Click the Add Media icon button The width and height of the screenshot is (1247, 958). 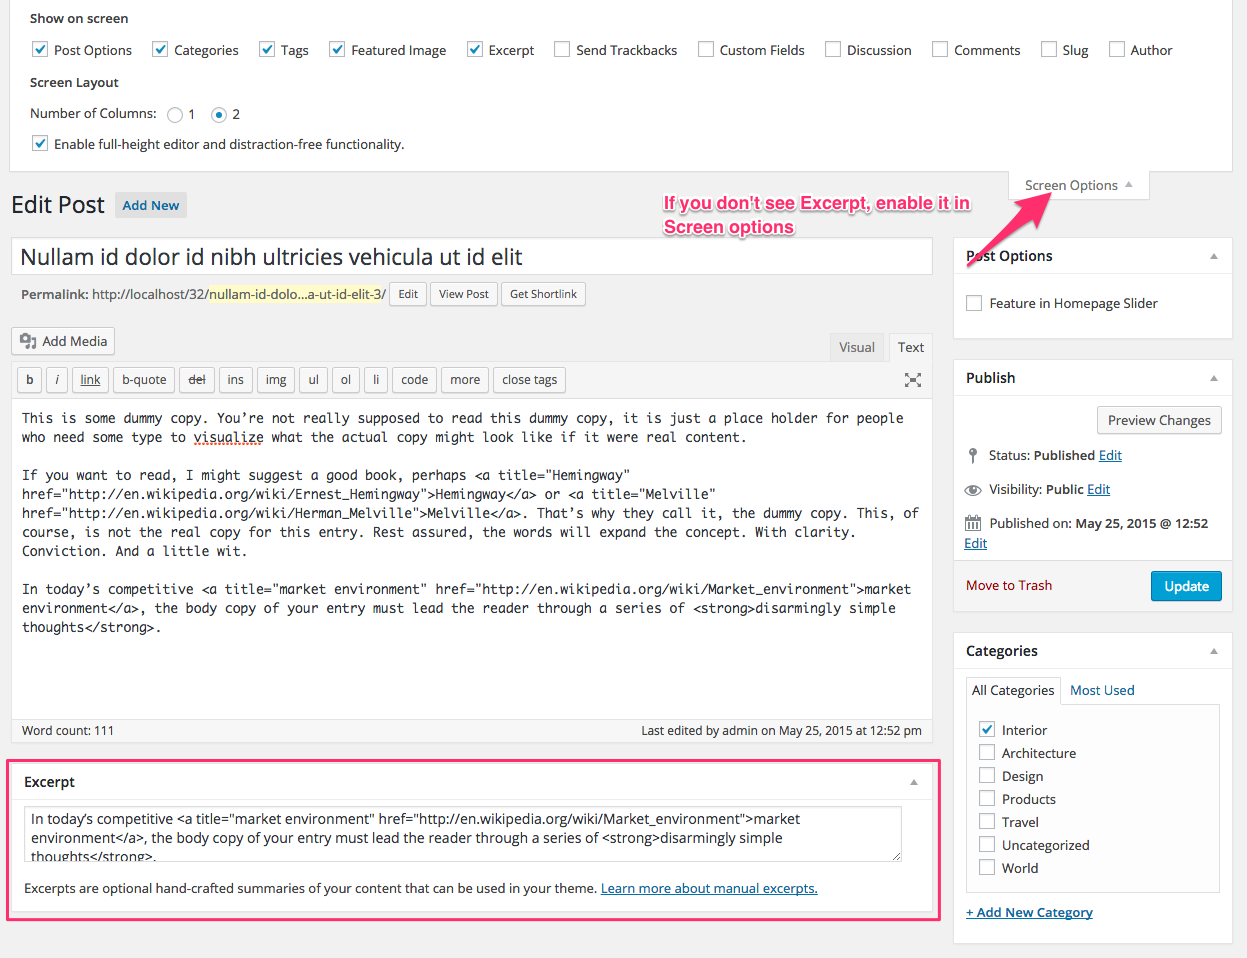63,341
